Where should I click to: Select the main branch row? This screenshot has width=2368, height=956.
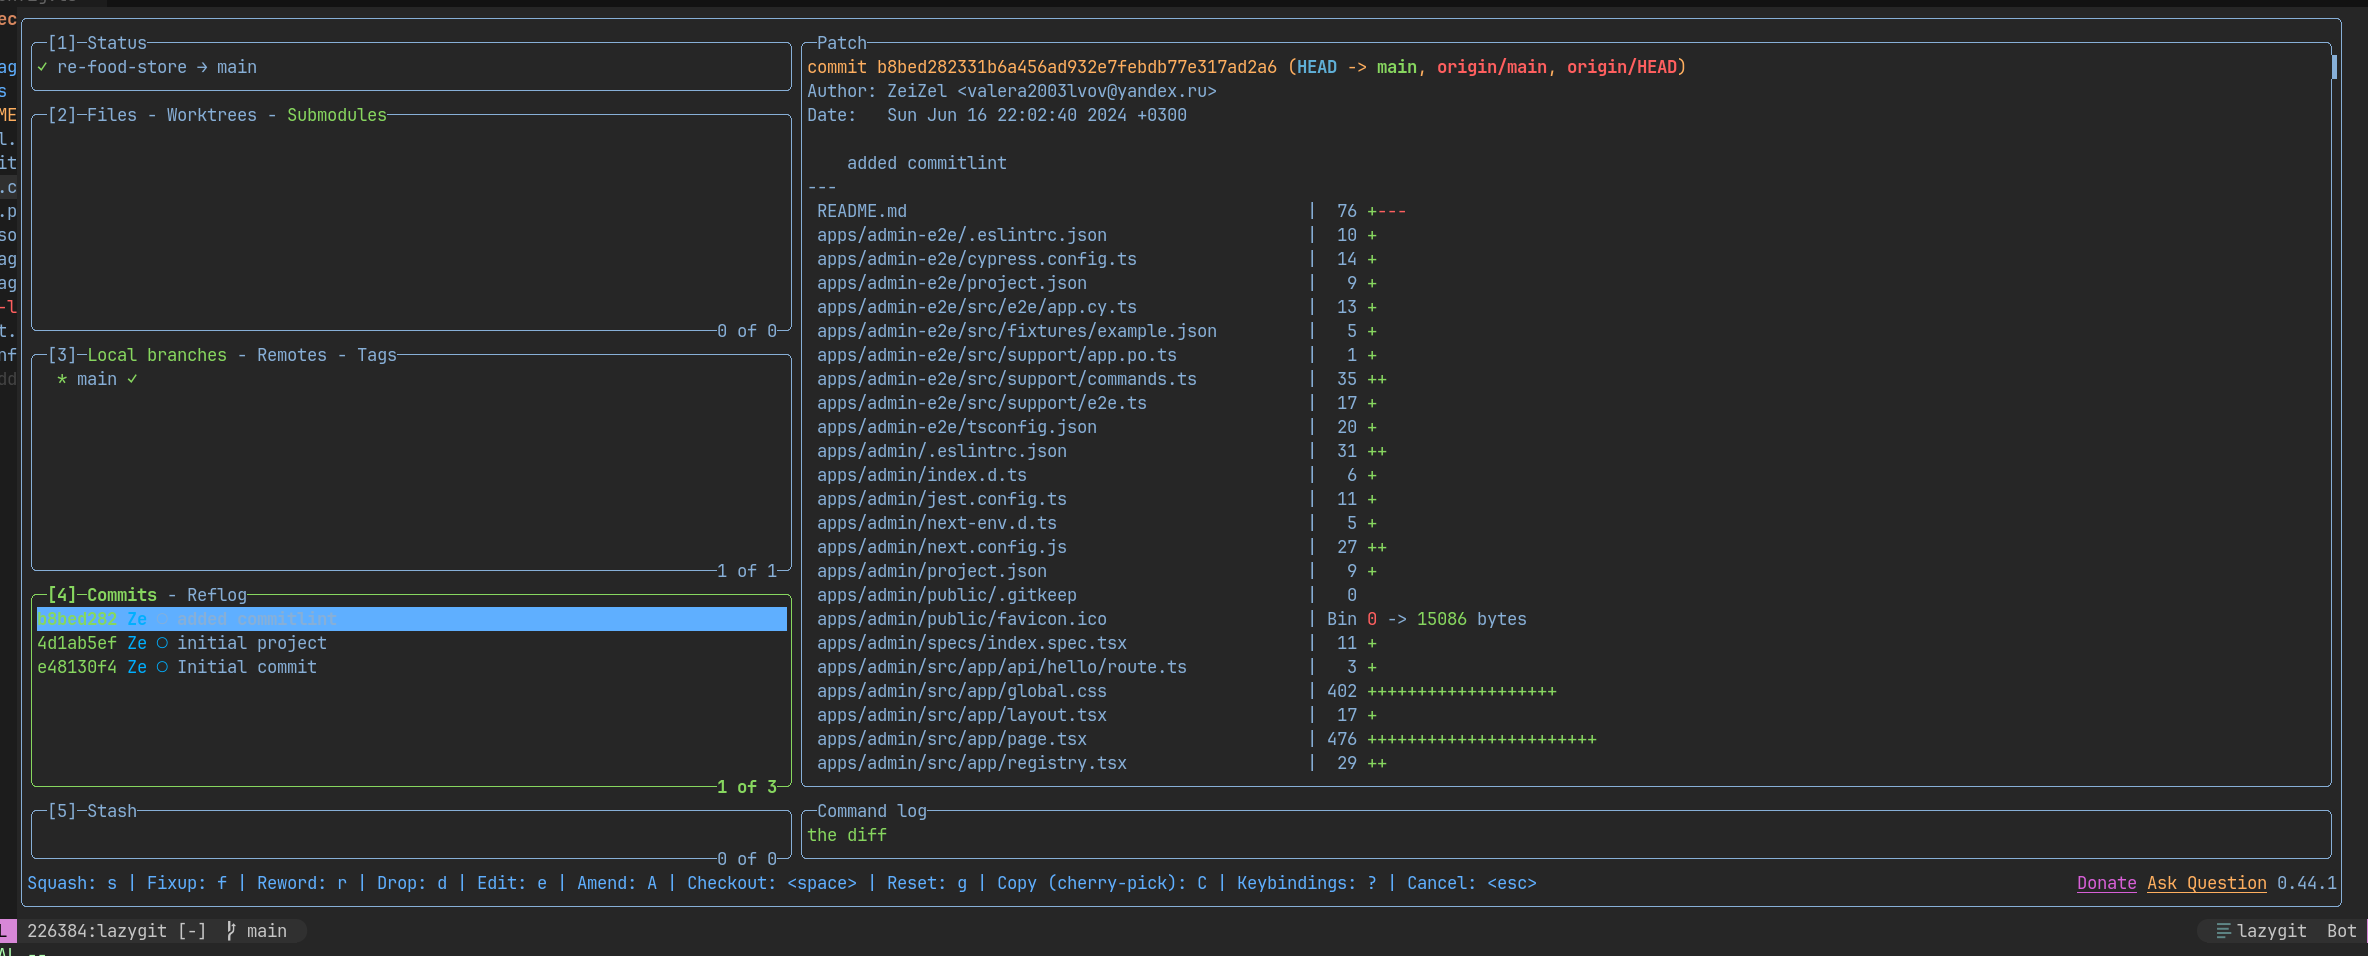(412, 379)
